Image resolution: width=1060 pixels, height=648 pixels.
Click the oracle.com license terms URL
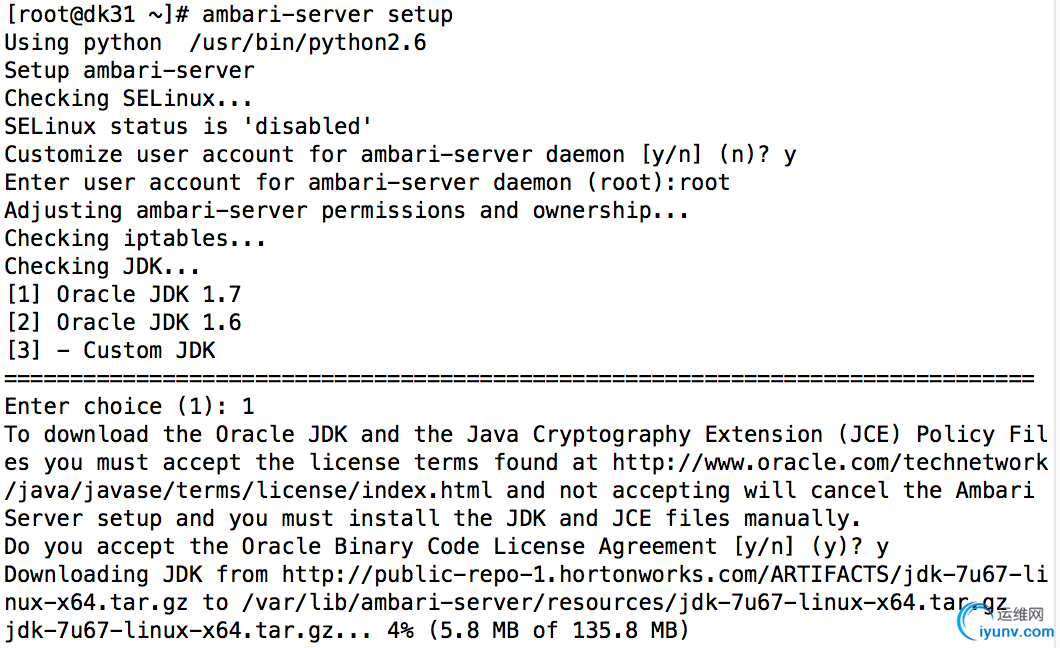[x=830, y=463]
